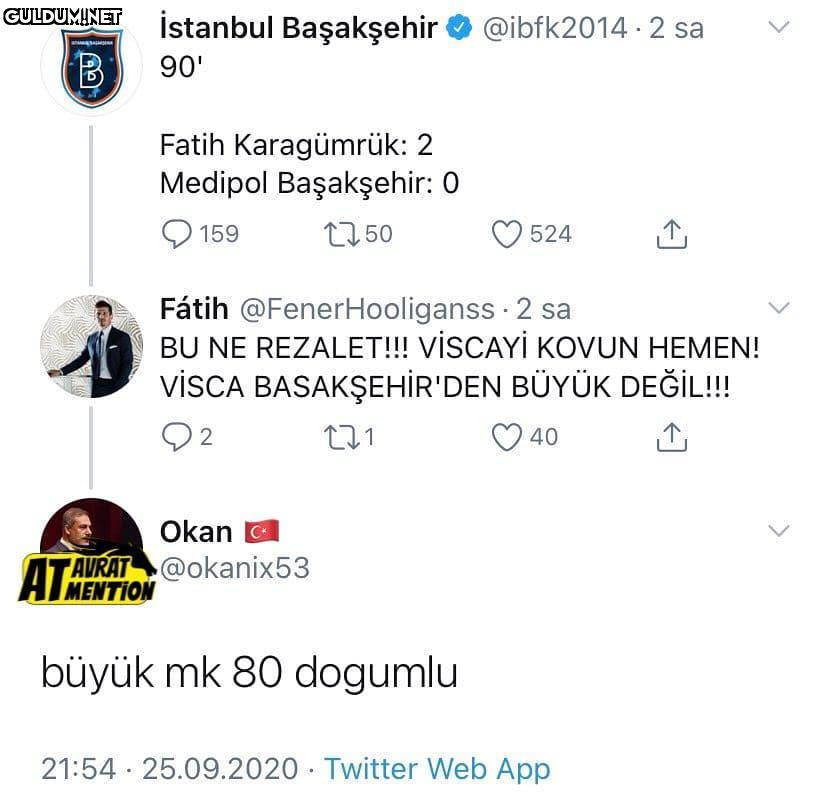The height and width of the screenshot is (809, 828).
Task: Like the Başakşehir tweet with 524 likes
Action: pos(507,234)
